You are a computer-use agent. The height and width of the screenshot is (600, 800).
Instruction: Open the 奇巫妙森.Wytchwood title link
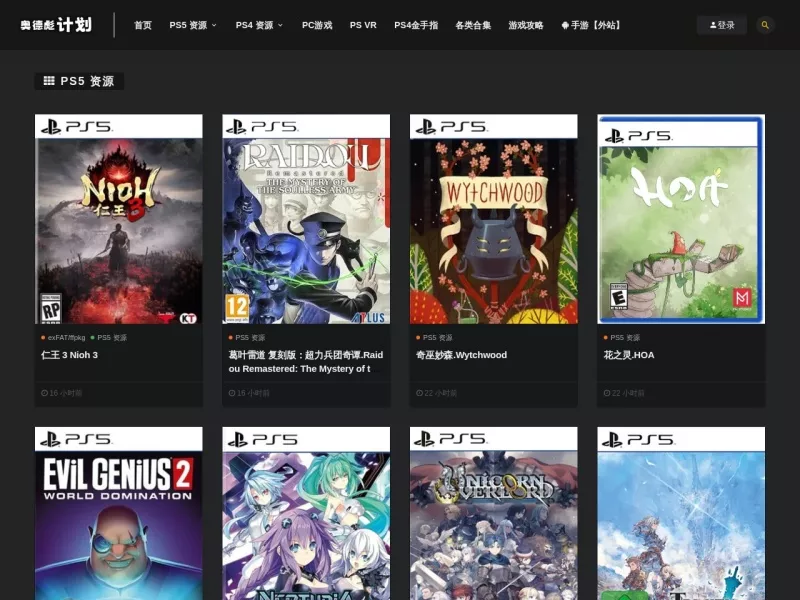[x=461, y=355]
